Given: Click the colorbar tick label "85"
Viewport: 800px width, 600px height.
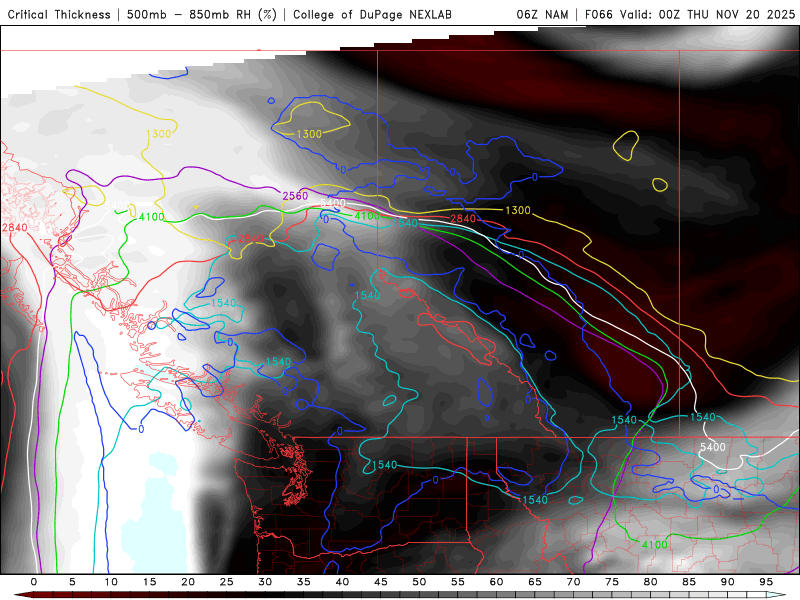Looking at the screenshot, I should [689, 582].
